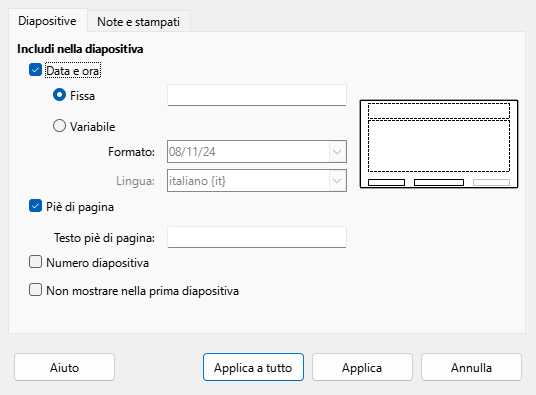Click the Annulla button

coord(471,367)
